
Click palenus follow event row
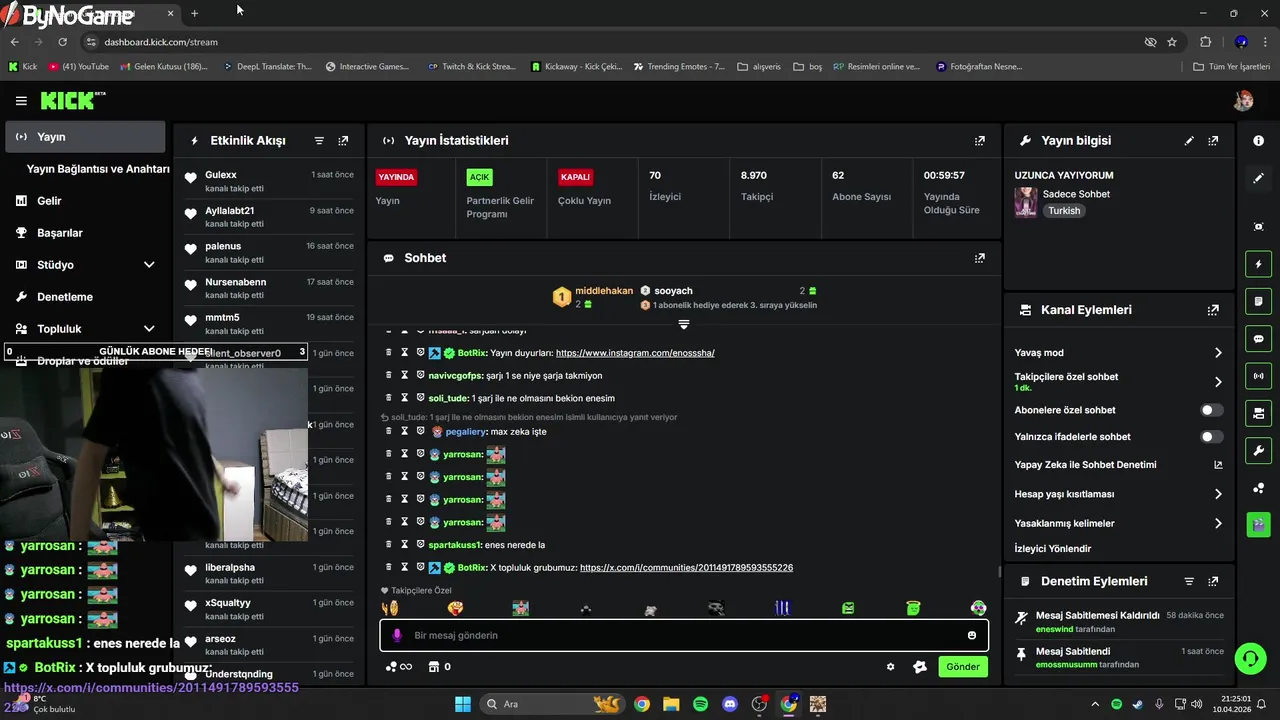pyautogui.click(x=268, y=252)
